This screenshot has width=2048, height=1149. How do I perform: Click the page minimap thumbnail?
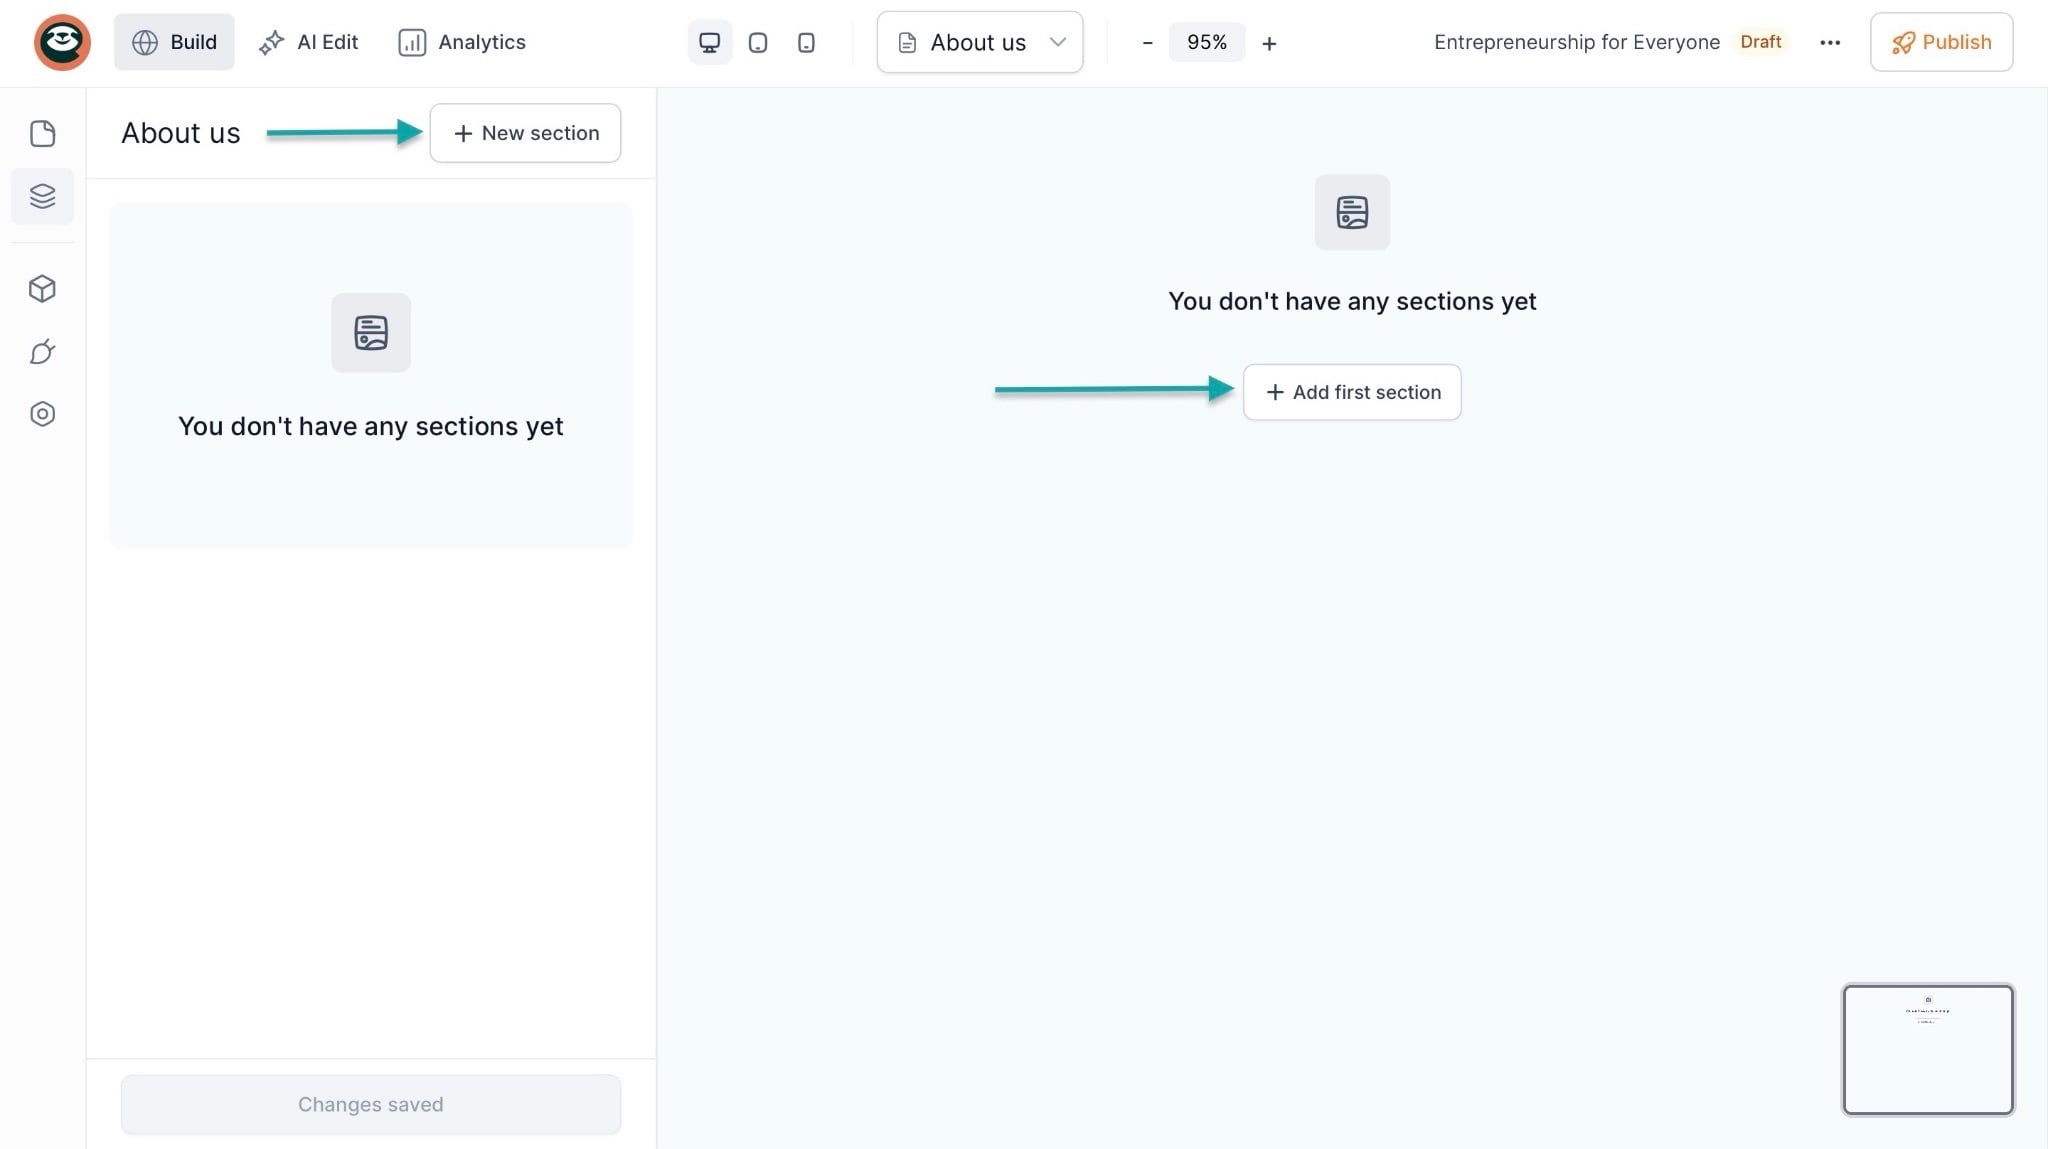pyautogui.click(x=1928, y=1050)
